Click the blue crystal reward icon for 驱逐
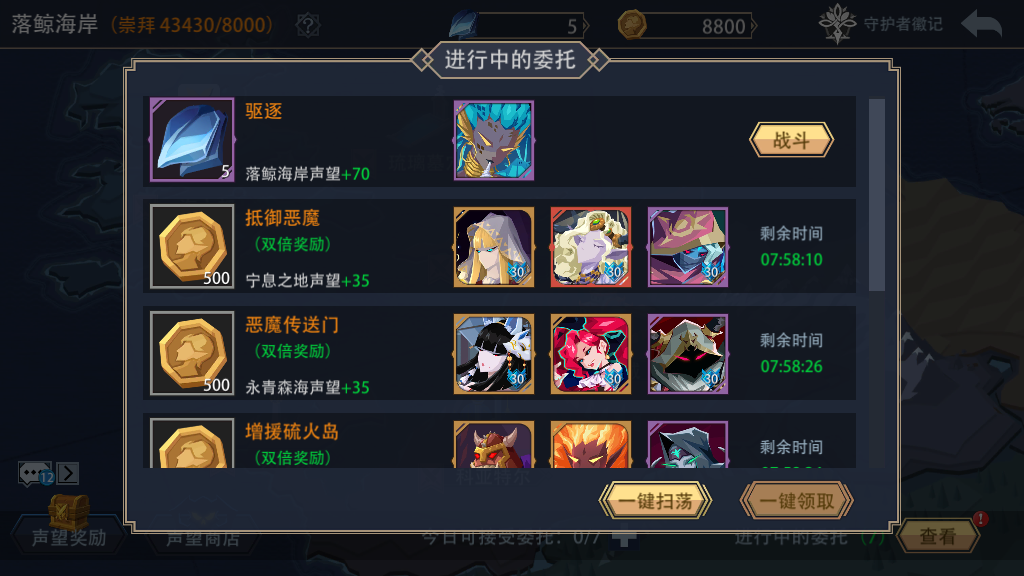This screenshot has width=1024, height=576. pyautogui.click(x=192, y=140)
